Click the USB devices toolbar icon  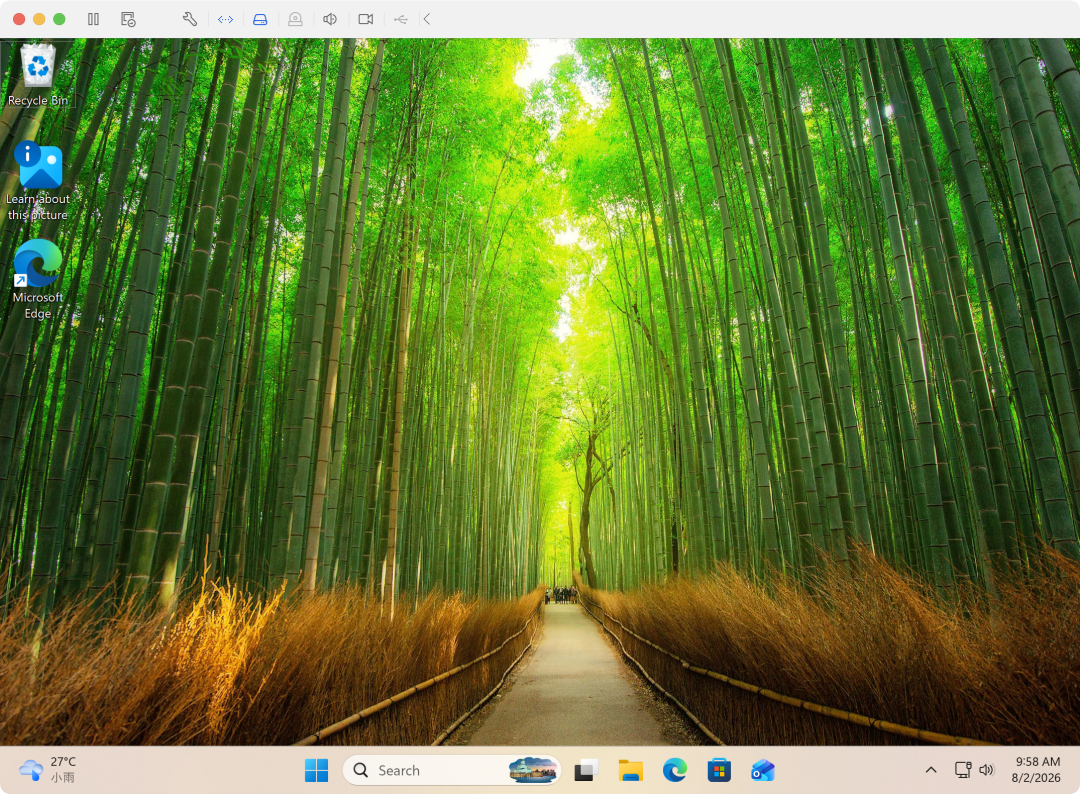point(401,19)
